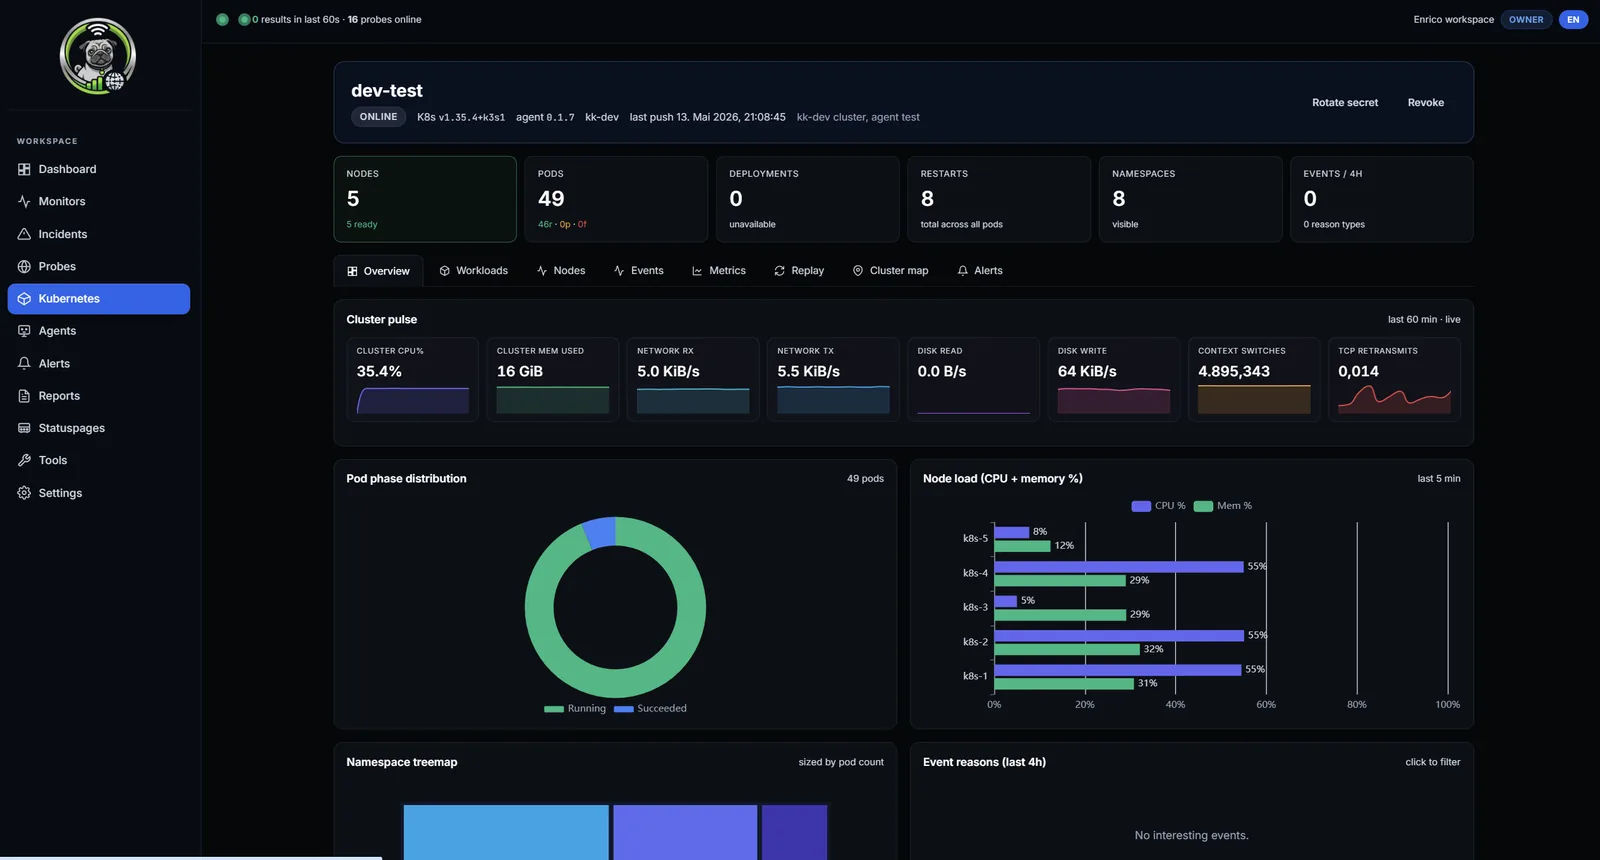Click the light blue treemap block
Screen dimensions: 1600x860
[x=506, y=832]
